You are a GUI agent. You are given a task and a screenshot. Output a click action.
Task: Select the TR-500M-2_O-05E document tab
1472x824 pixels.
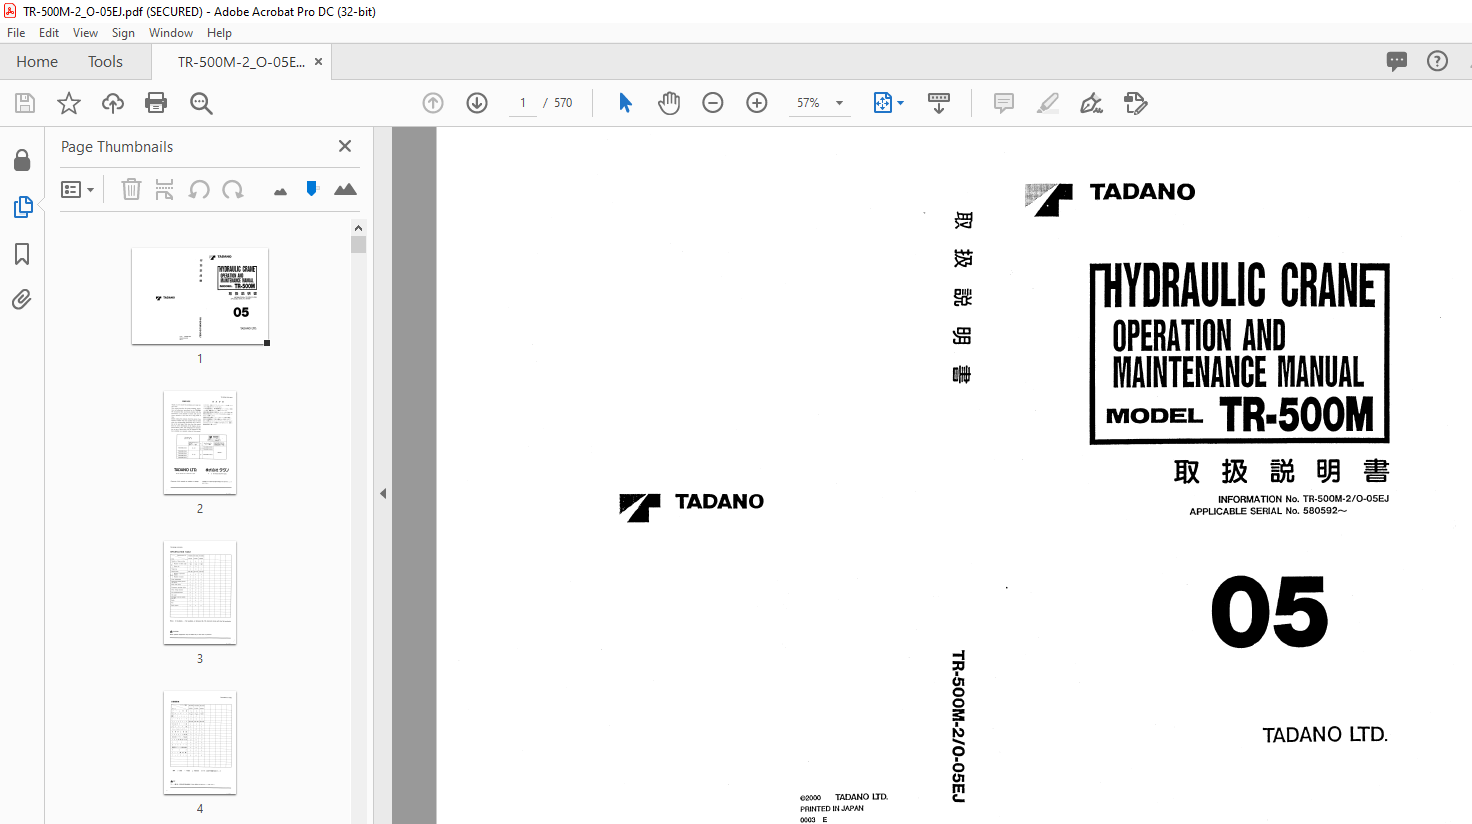click(241, 61)
